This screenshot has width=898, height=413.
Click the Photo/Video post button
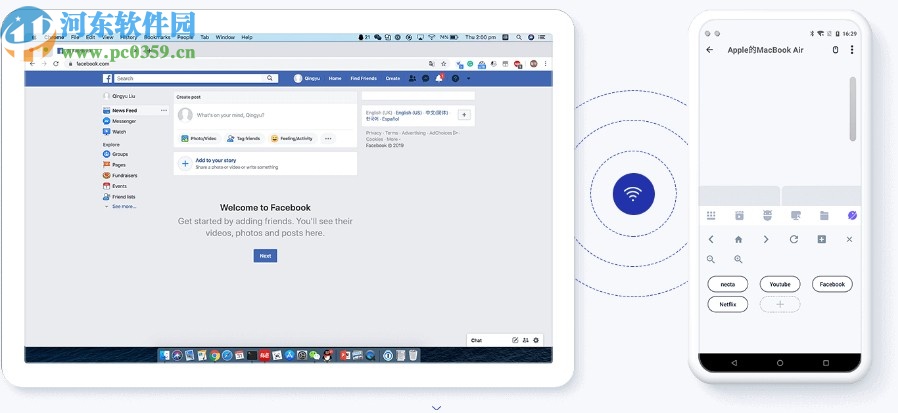coord(199,139)
